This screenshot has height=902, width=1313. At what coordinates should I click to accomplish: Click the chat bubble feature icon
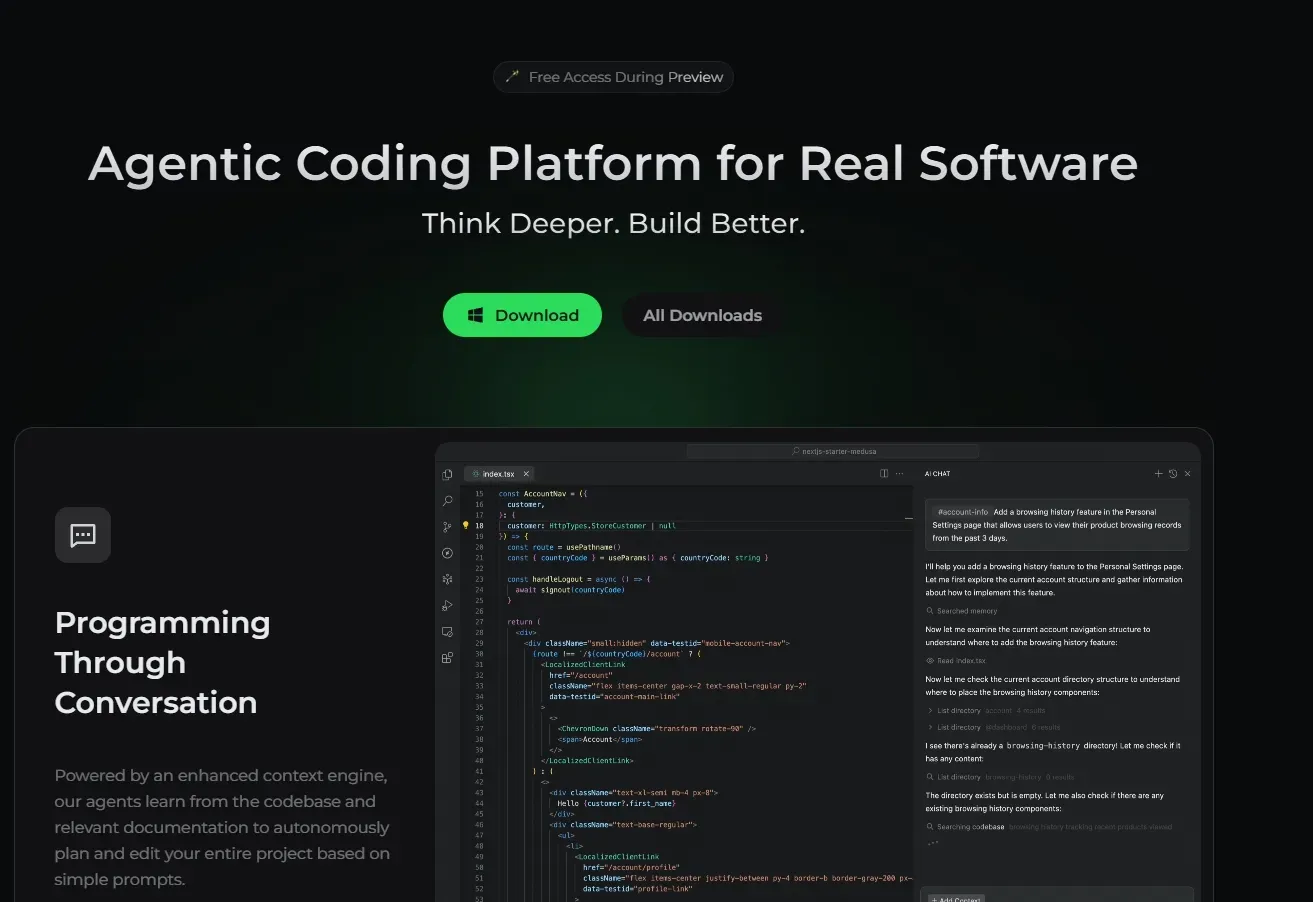click(83, 535)
